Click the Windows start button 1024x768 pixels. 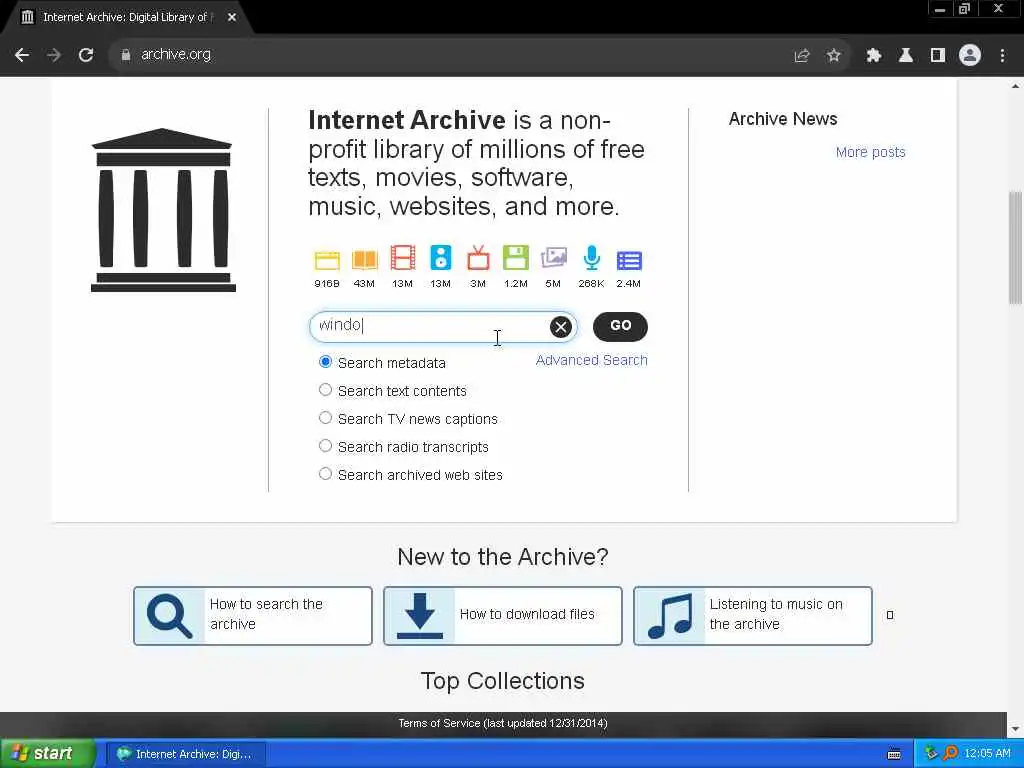click(x=46, y=754)
